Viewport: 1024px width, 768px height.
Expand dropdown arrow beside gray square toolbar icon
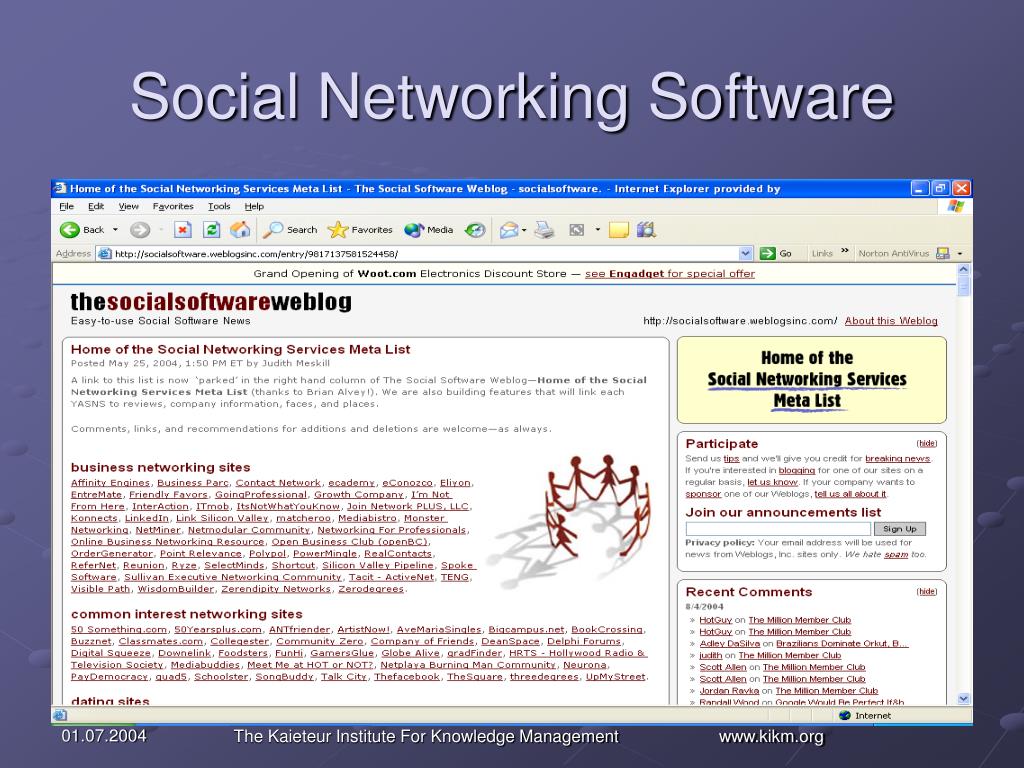[597, 230]
